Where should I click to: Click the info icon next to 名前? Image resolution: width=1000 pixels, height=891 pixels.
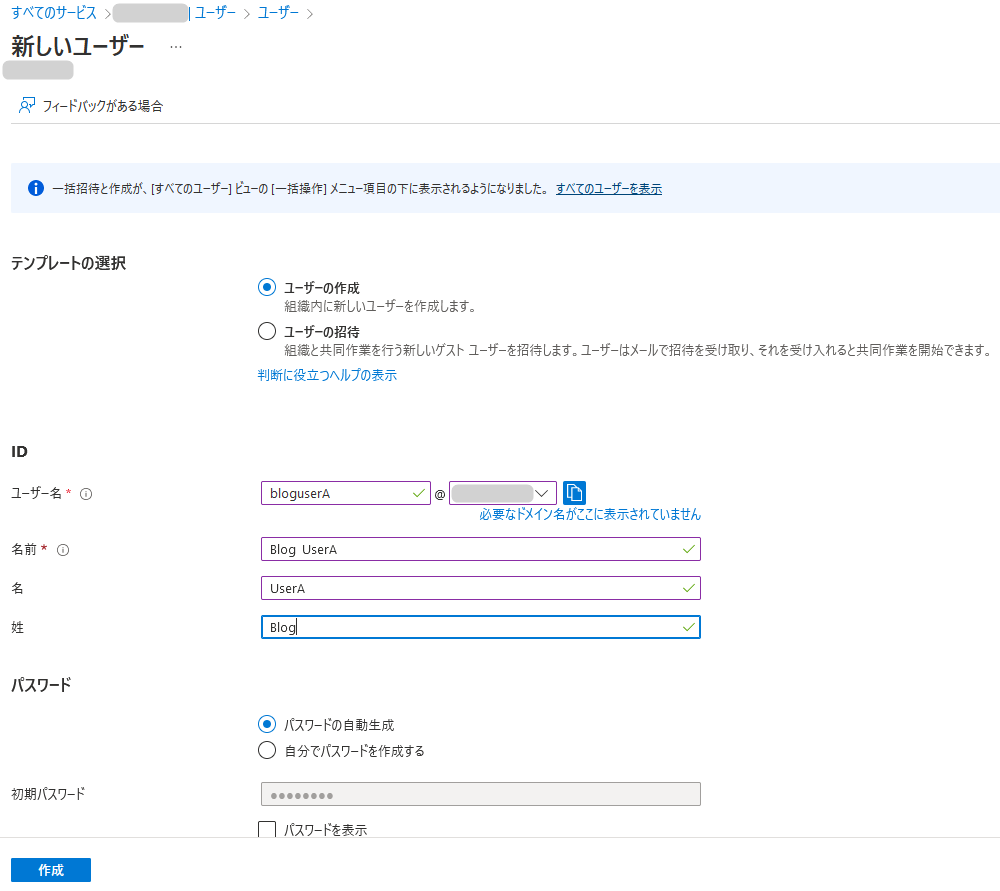(x=63, y=550)
